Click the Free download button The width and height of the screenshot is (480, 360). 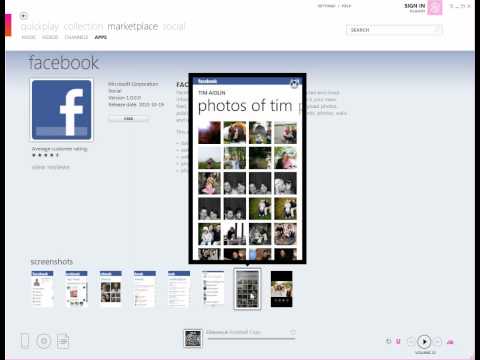coord(128,119)
